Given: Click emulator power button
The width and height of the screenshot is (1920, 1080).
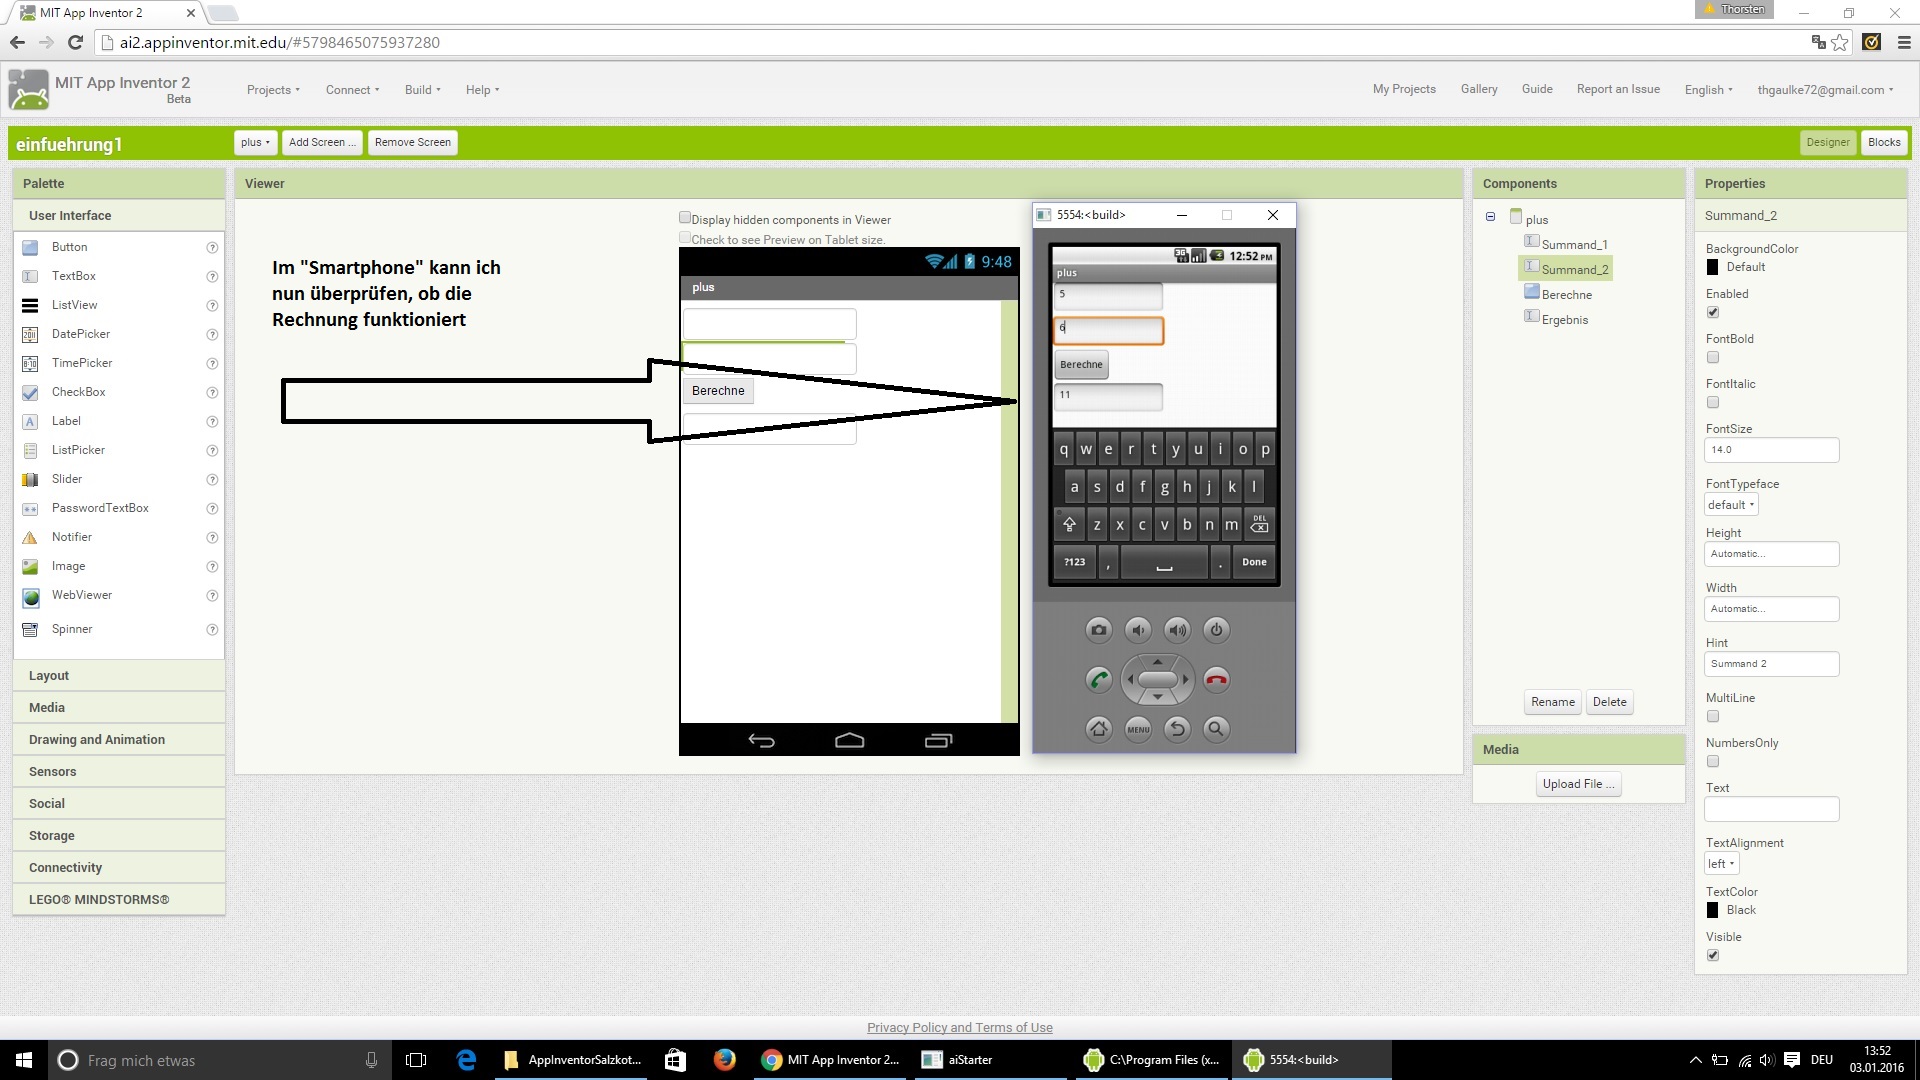Looking at the screenshot, I should tap(1216, 629).
